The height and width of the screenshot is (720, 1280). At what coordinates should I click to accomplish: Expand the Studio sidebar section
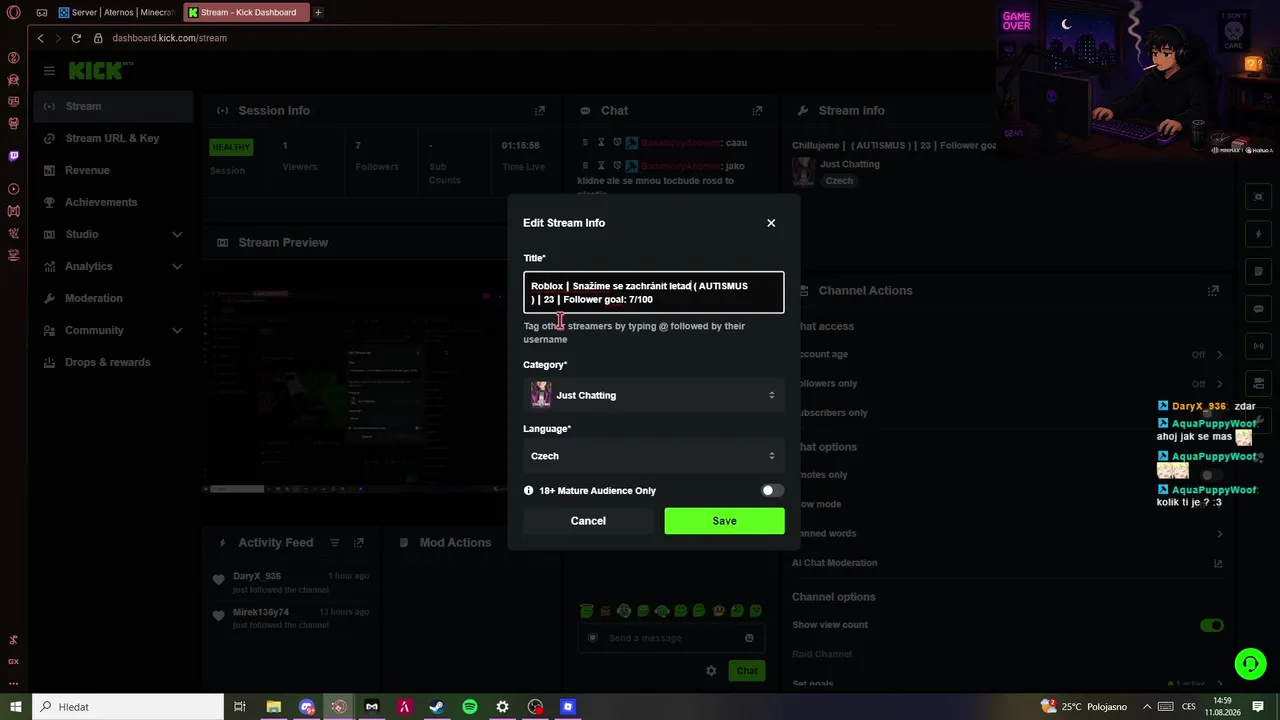pyautogui.click(x=177, y=235)
